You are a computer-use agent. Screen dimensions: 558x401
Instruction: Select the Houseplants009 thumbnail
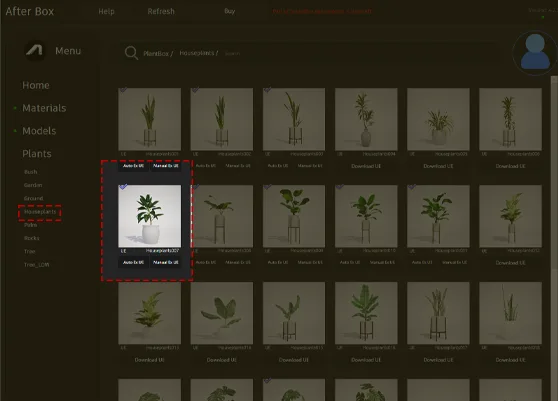(294, 216)
